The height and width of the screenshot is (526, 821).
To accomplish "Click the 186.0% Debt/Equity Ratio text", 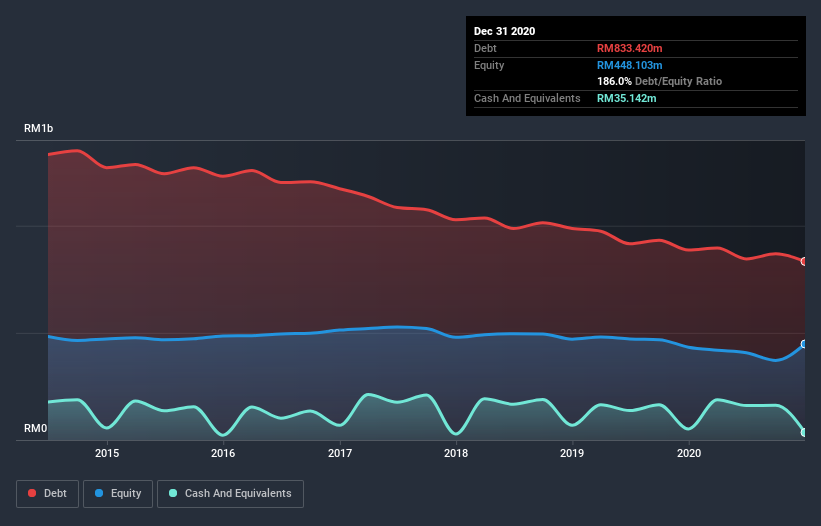I will pyautogui.click(x=659, y=81).
